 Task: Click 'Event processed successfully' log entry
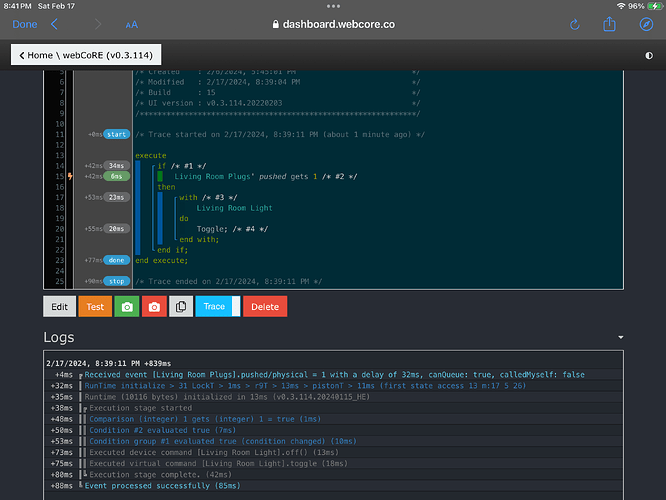(x=162, y=486)
